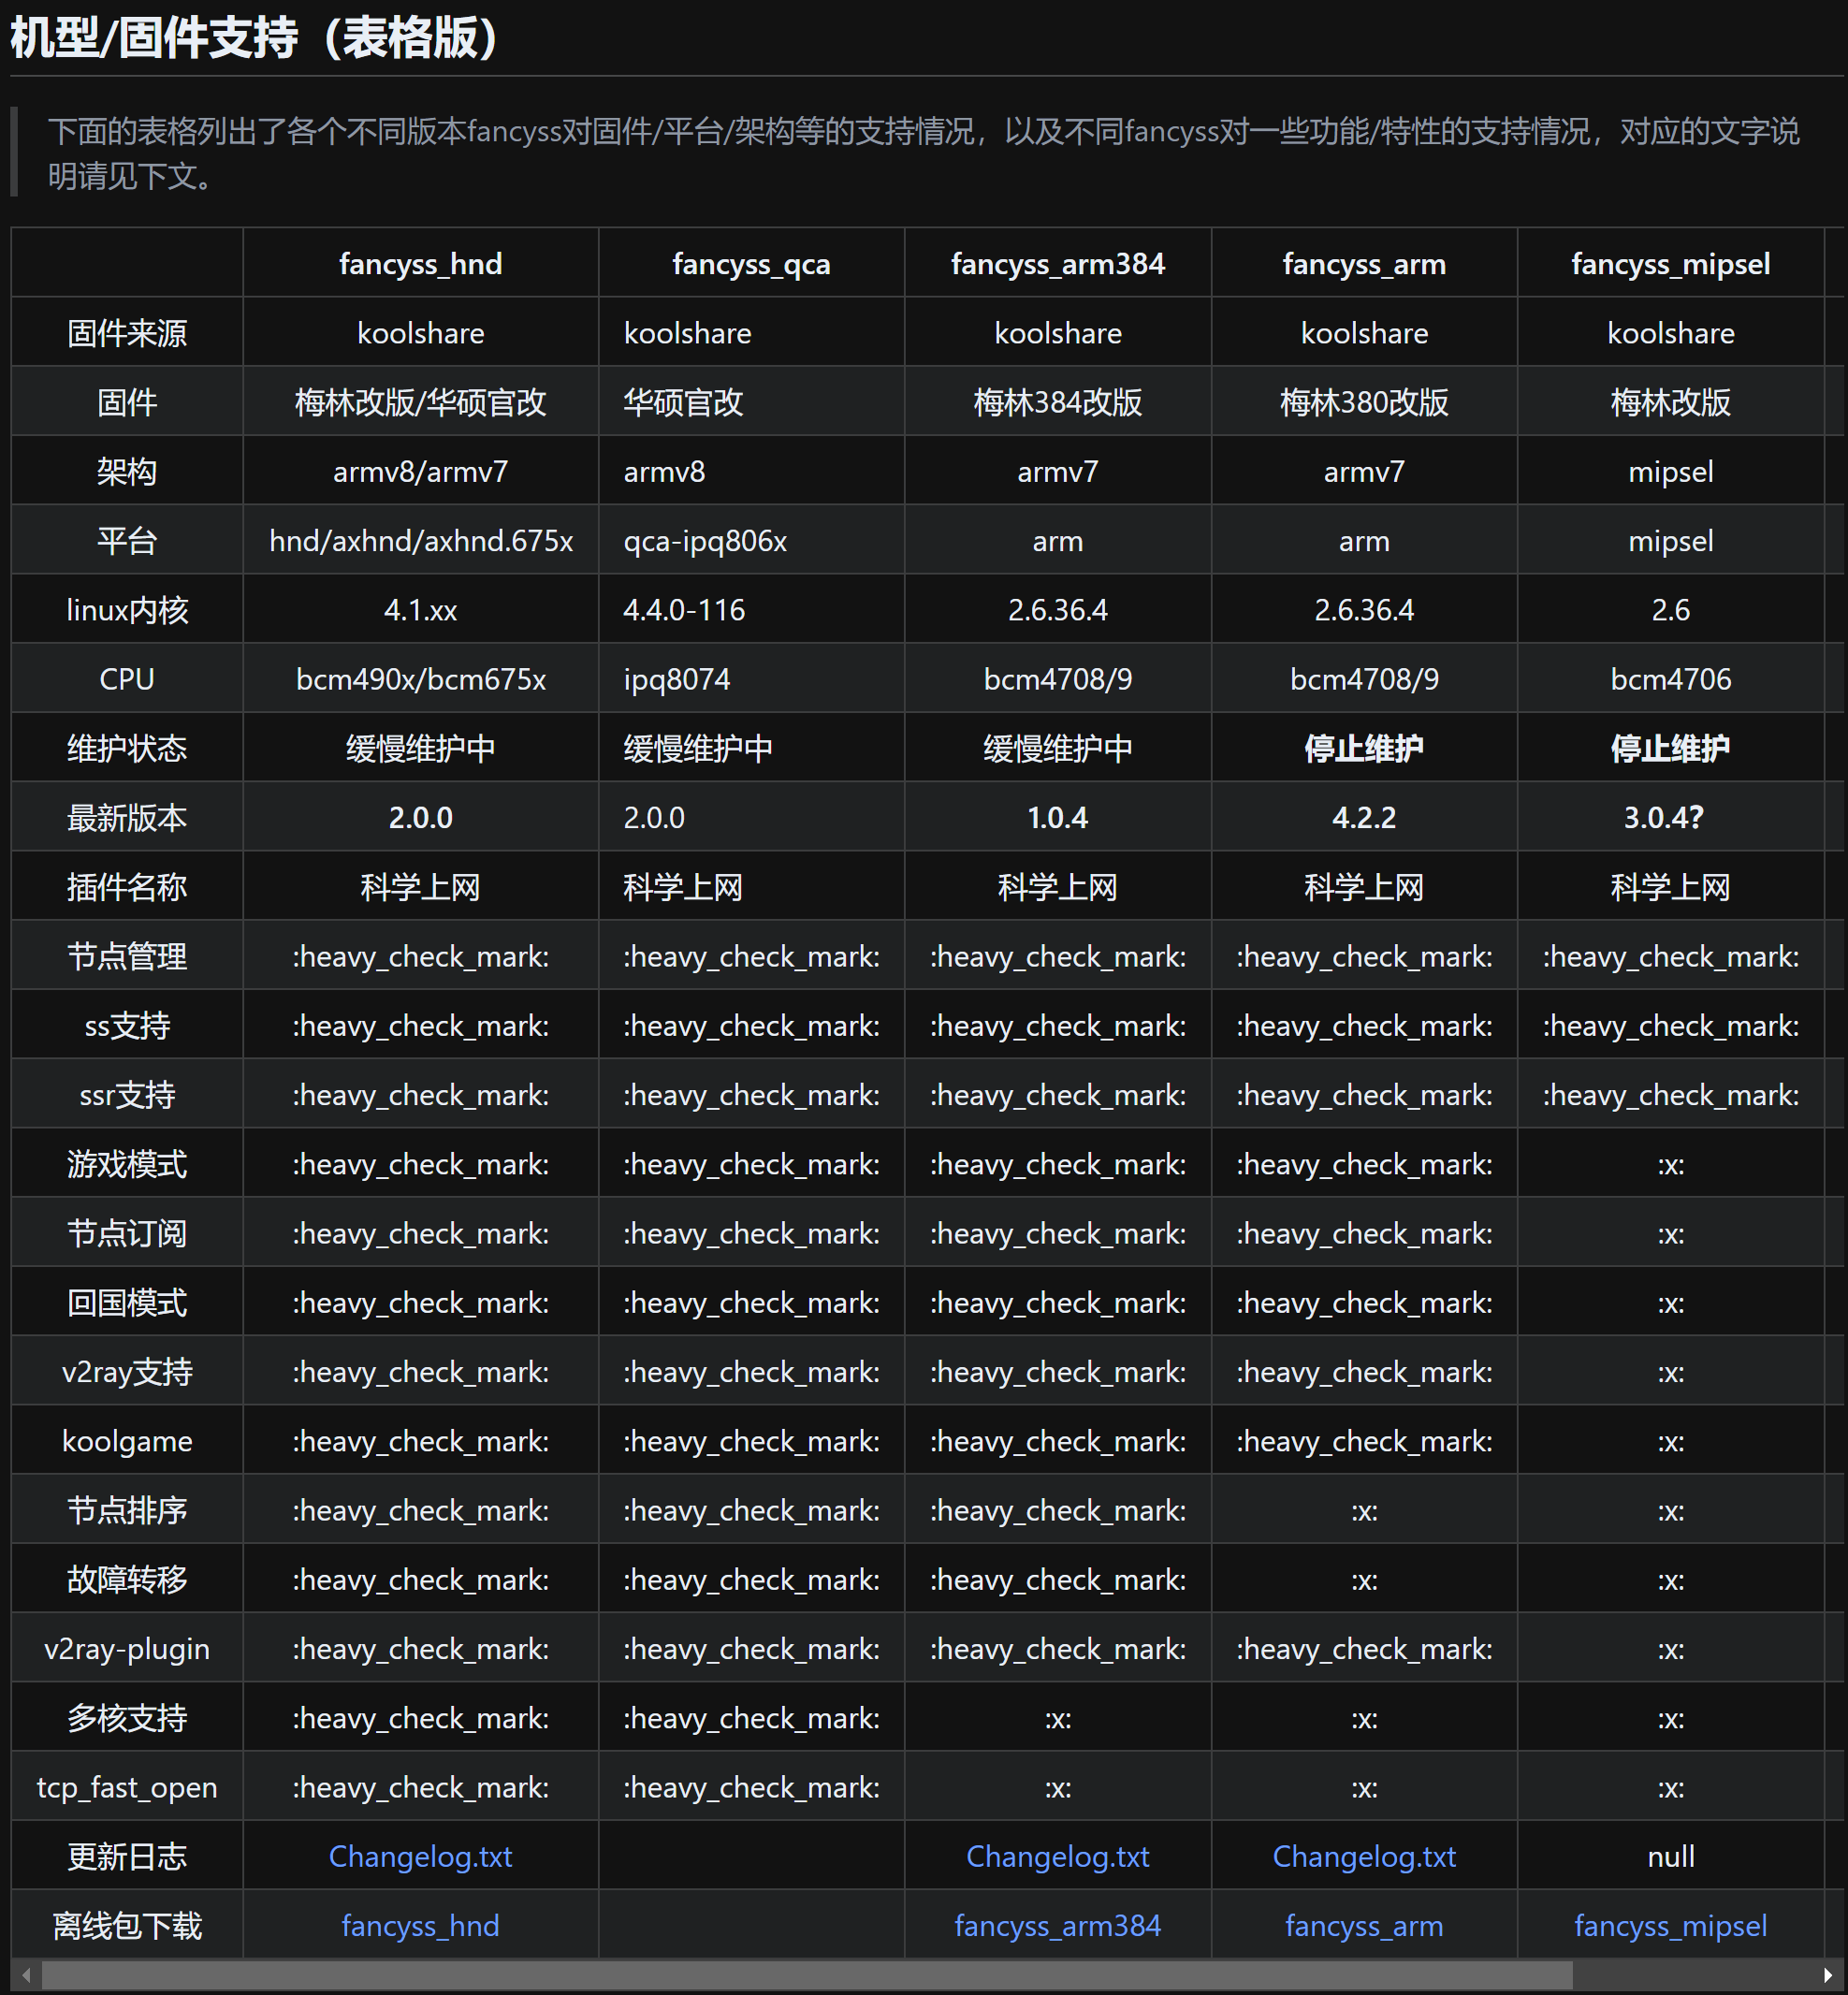Click the fancyss_arm384 offline package download link
Viewport: 1848px width, 1995px height.
point(1057,1926)
